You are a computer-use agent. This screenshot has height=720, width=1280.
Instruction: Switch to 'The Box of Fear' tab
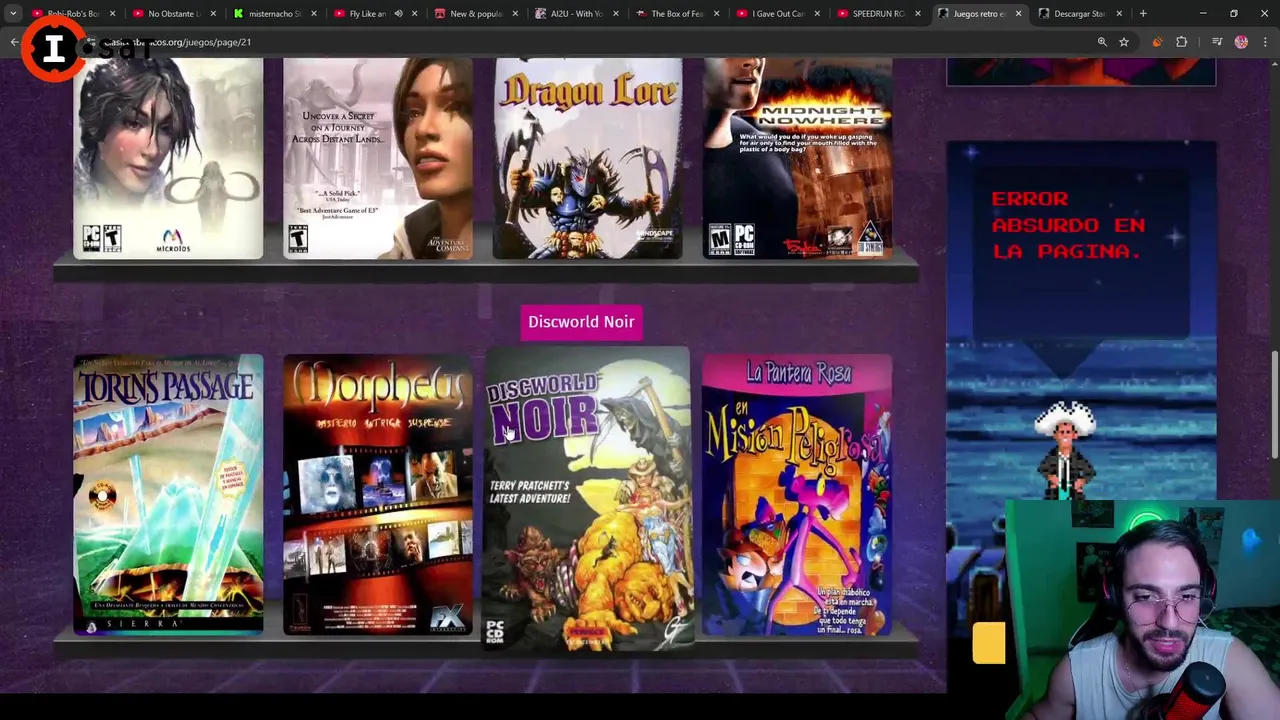pos(677,14)
